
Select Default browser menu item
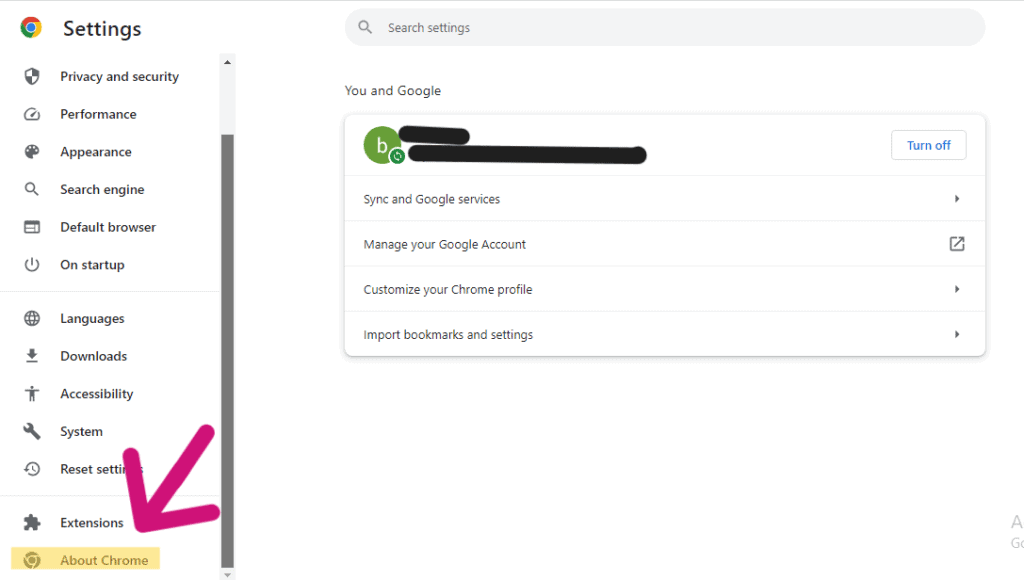(108, 227)
